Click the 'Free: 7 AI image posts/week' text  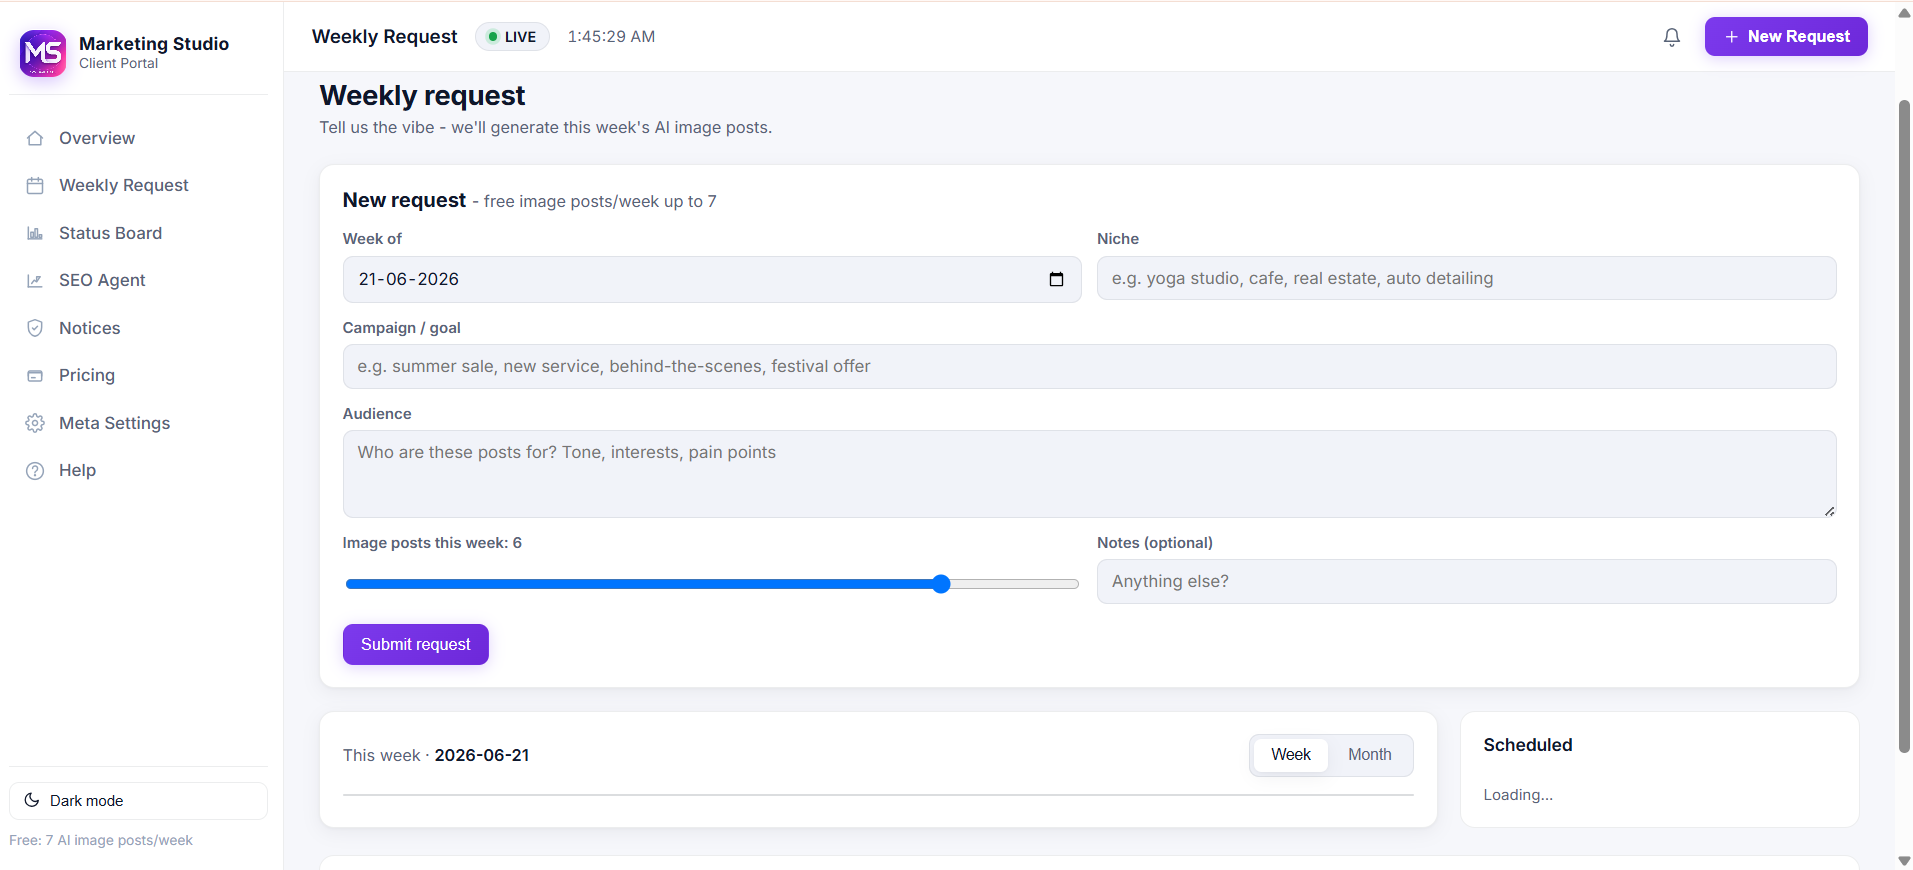[101, 840]
